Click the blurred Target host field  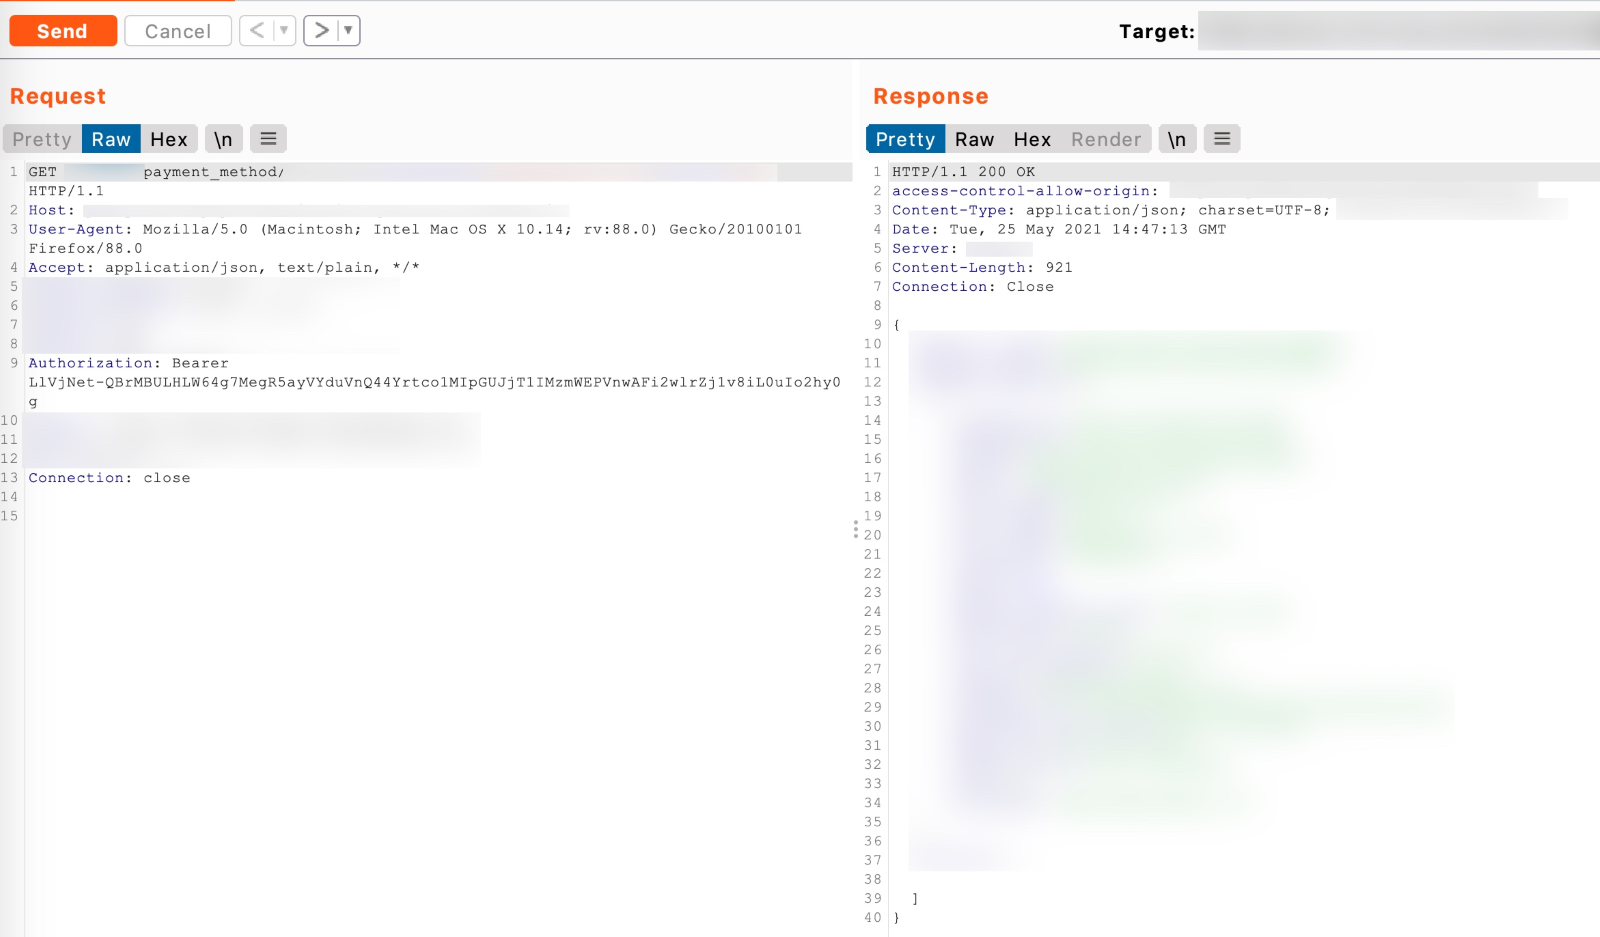pyautogui.click(x=1398, y=31)
